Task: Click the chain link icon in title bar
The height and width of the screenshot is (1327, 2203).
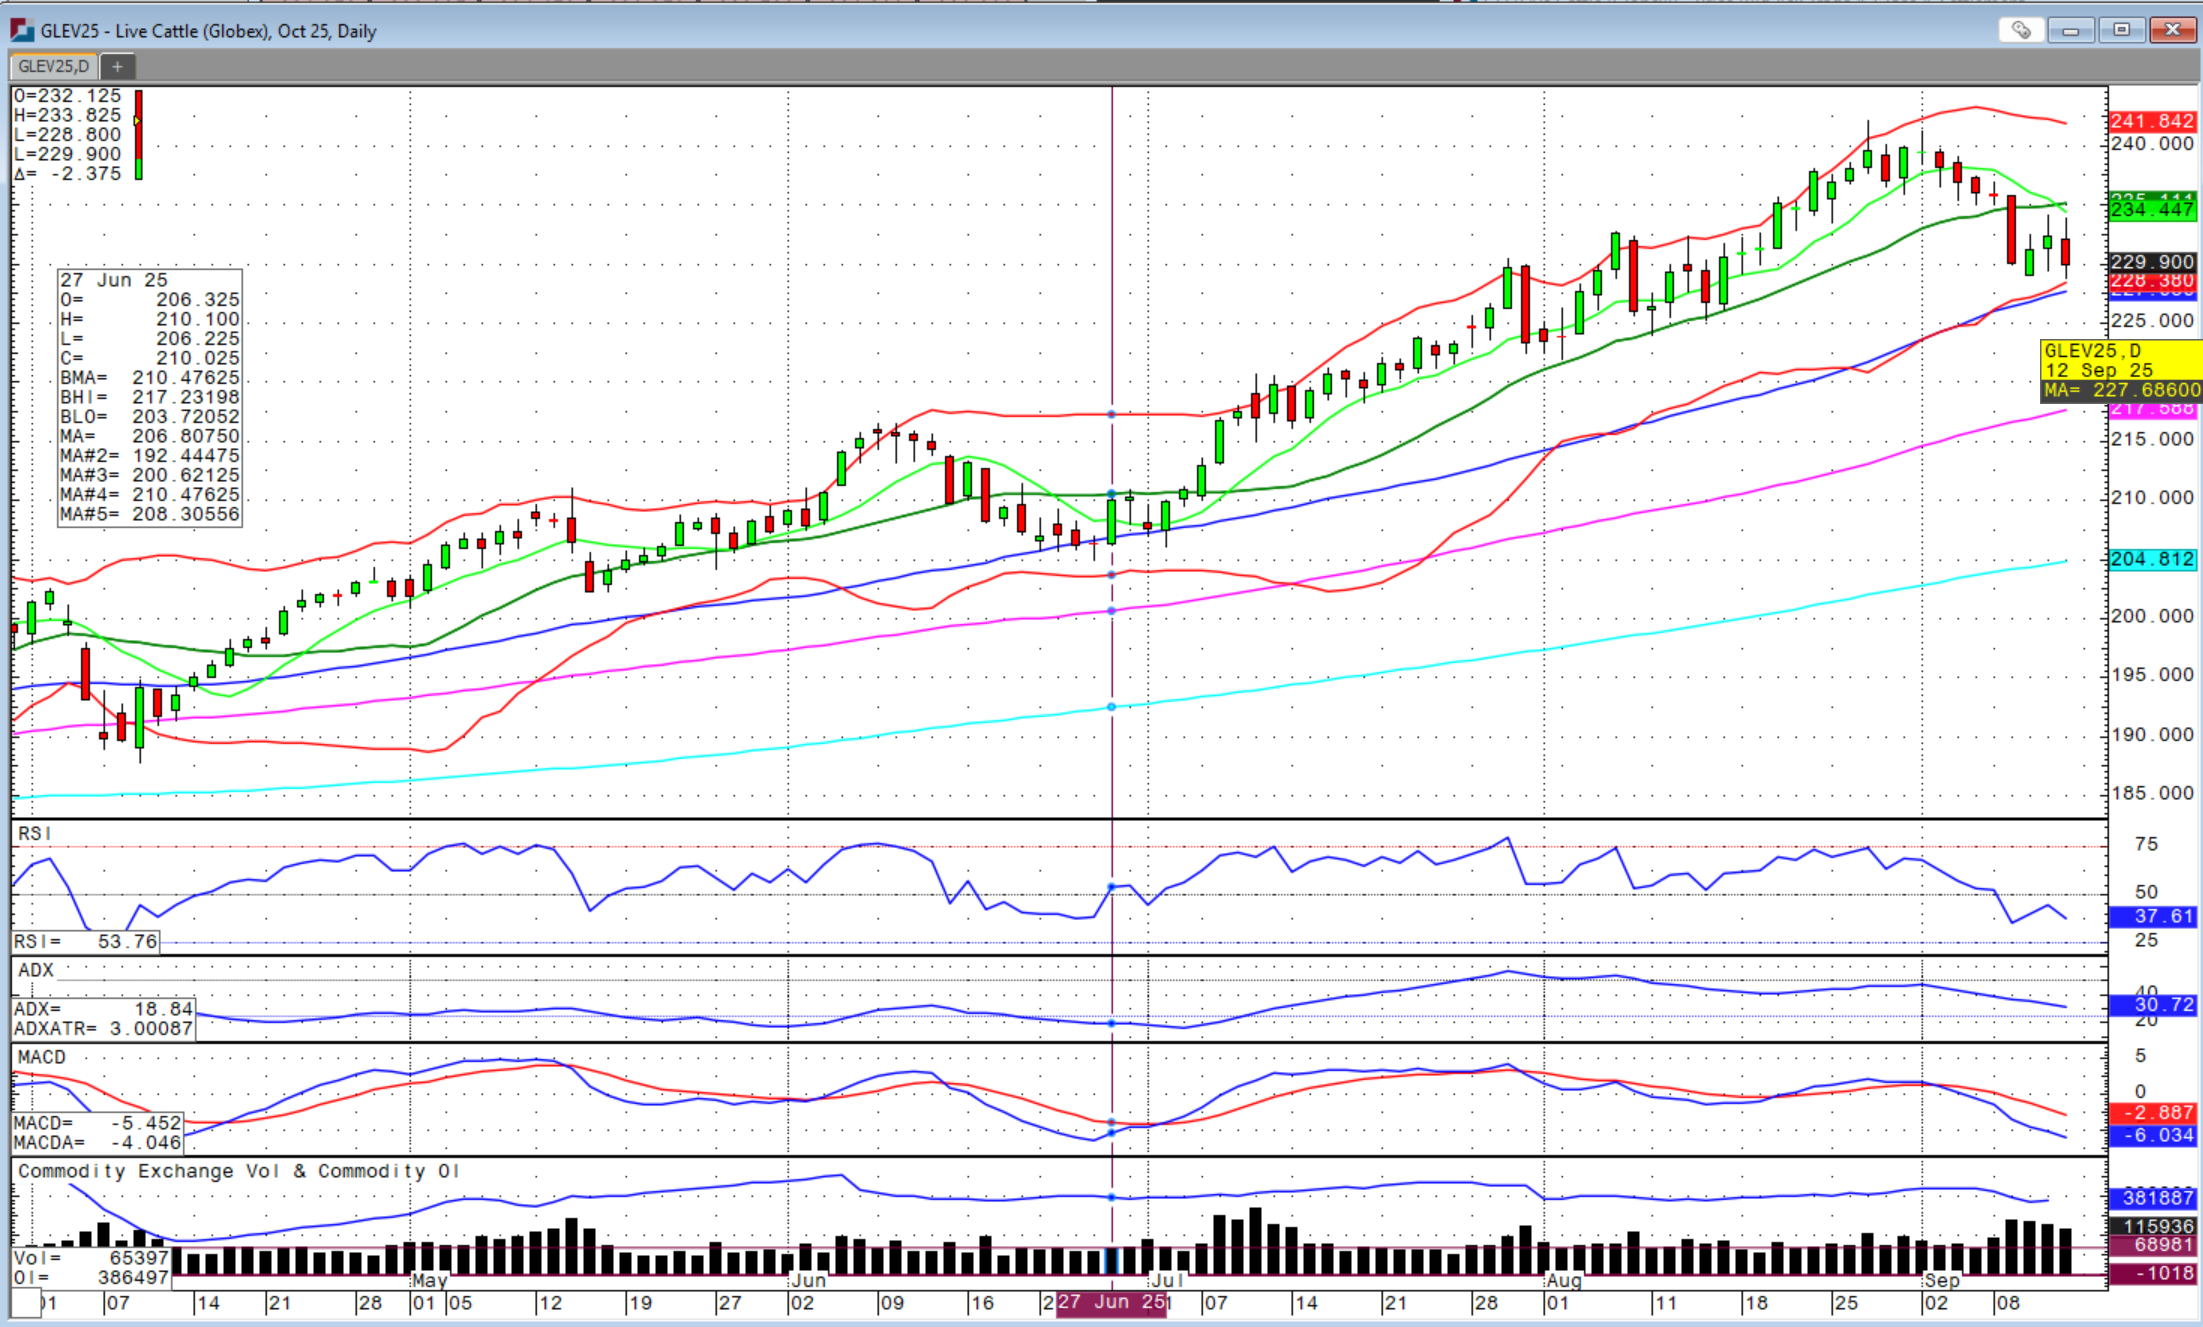Action: click(2020, 30)
